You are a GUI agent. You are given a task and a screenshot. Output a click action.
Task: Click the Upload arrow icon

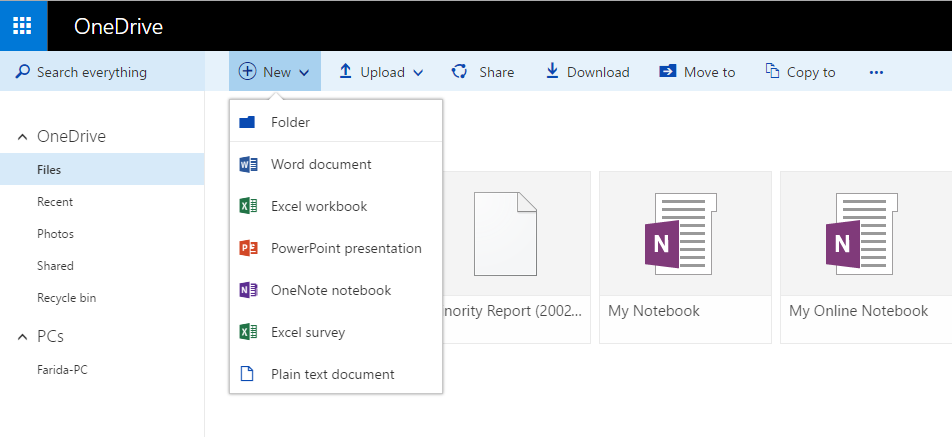coord(345,72)
